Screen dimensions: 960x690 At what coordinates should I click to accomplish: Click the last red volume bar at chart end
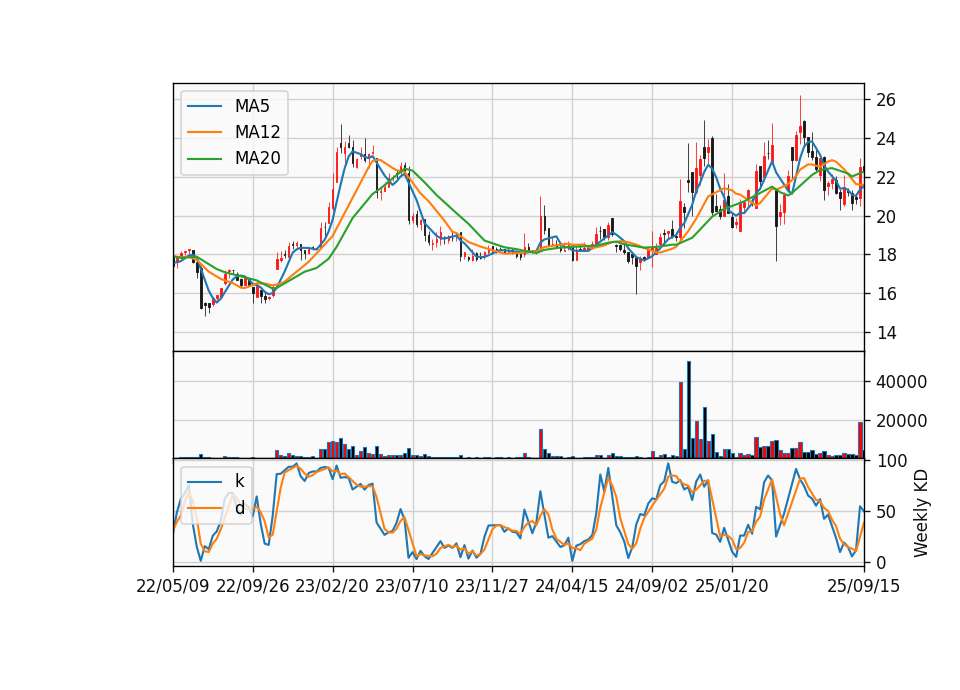click(x=860, y=440)
